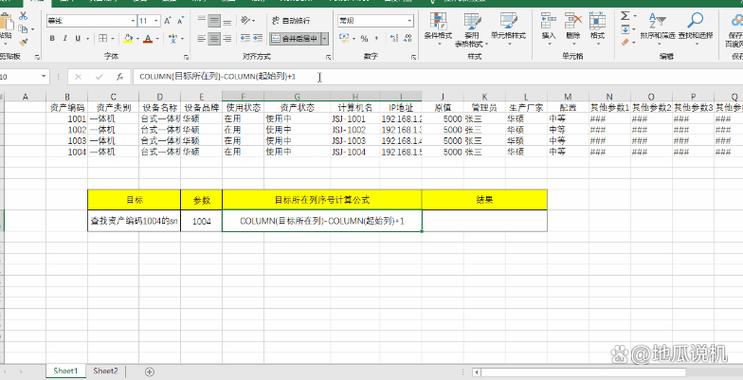This screenshot has width=743, height=380.
Task: Click the horizontal scrollbar left arrow
Action: (x=476, y=372)
